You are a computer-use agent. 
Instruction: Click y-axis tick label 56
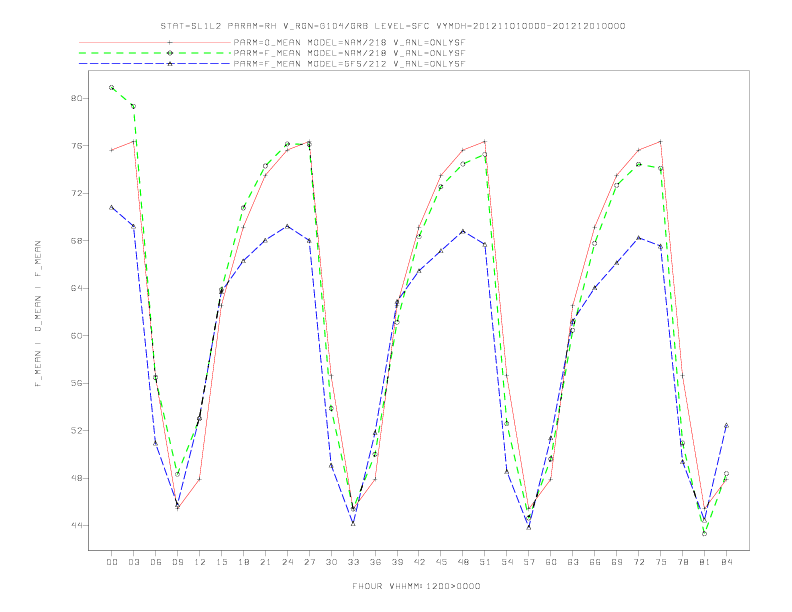[x=76, y=383]
